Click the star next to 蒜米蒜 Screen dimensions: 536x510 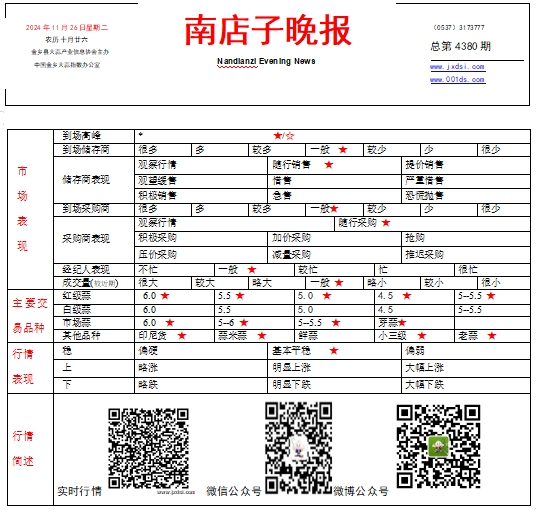tap(262, 336)
